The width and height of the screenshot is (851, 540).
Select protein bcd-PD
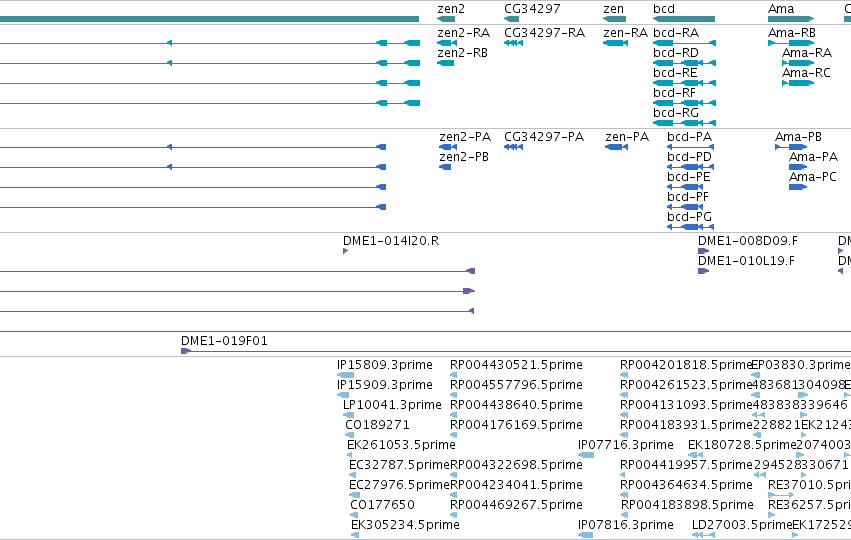coord(690,167)
